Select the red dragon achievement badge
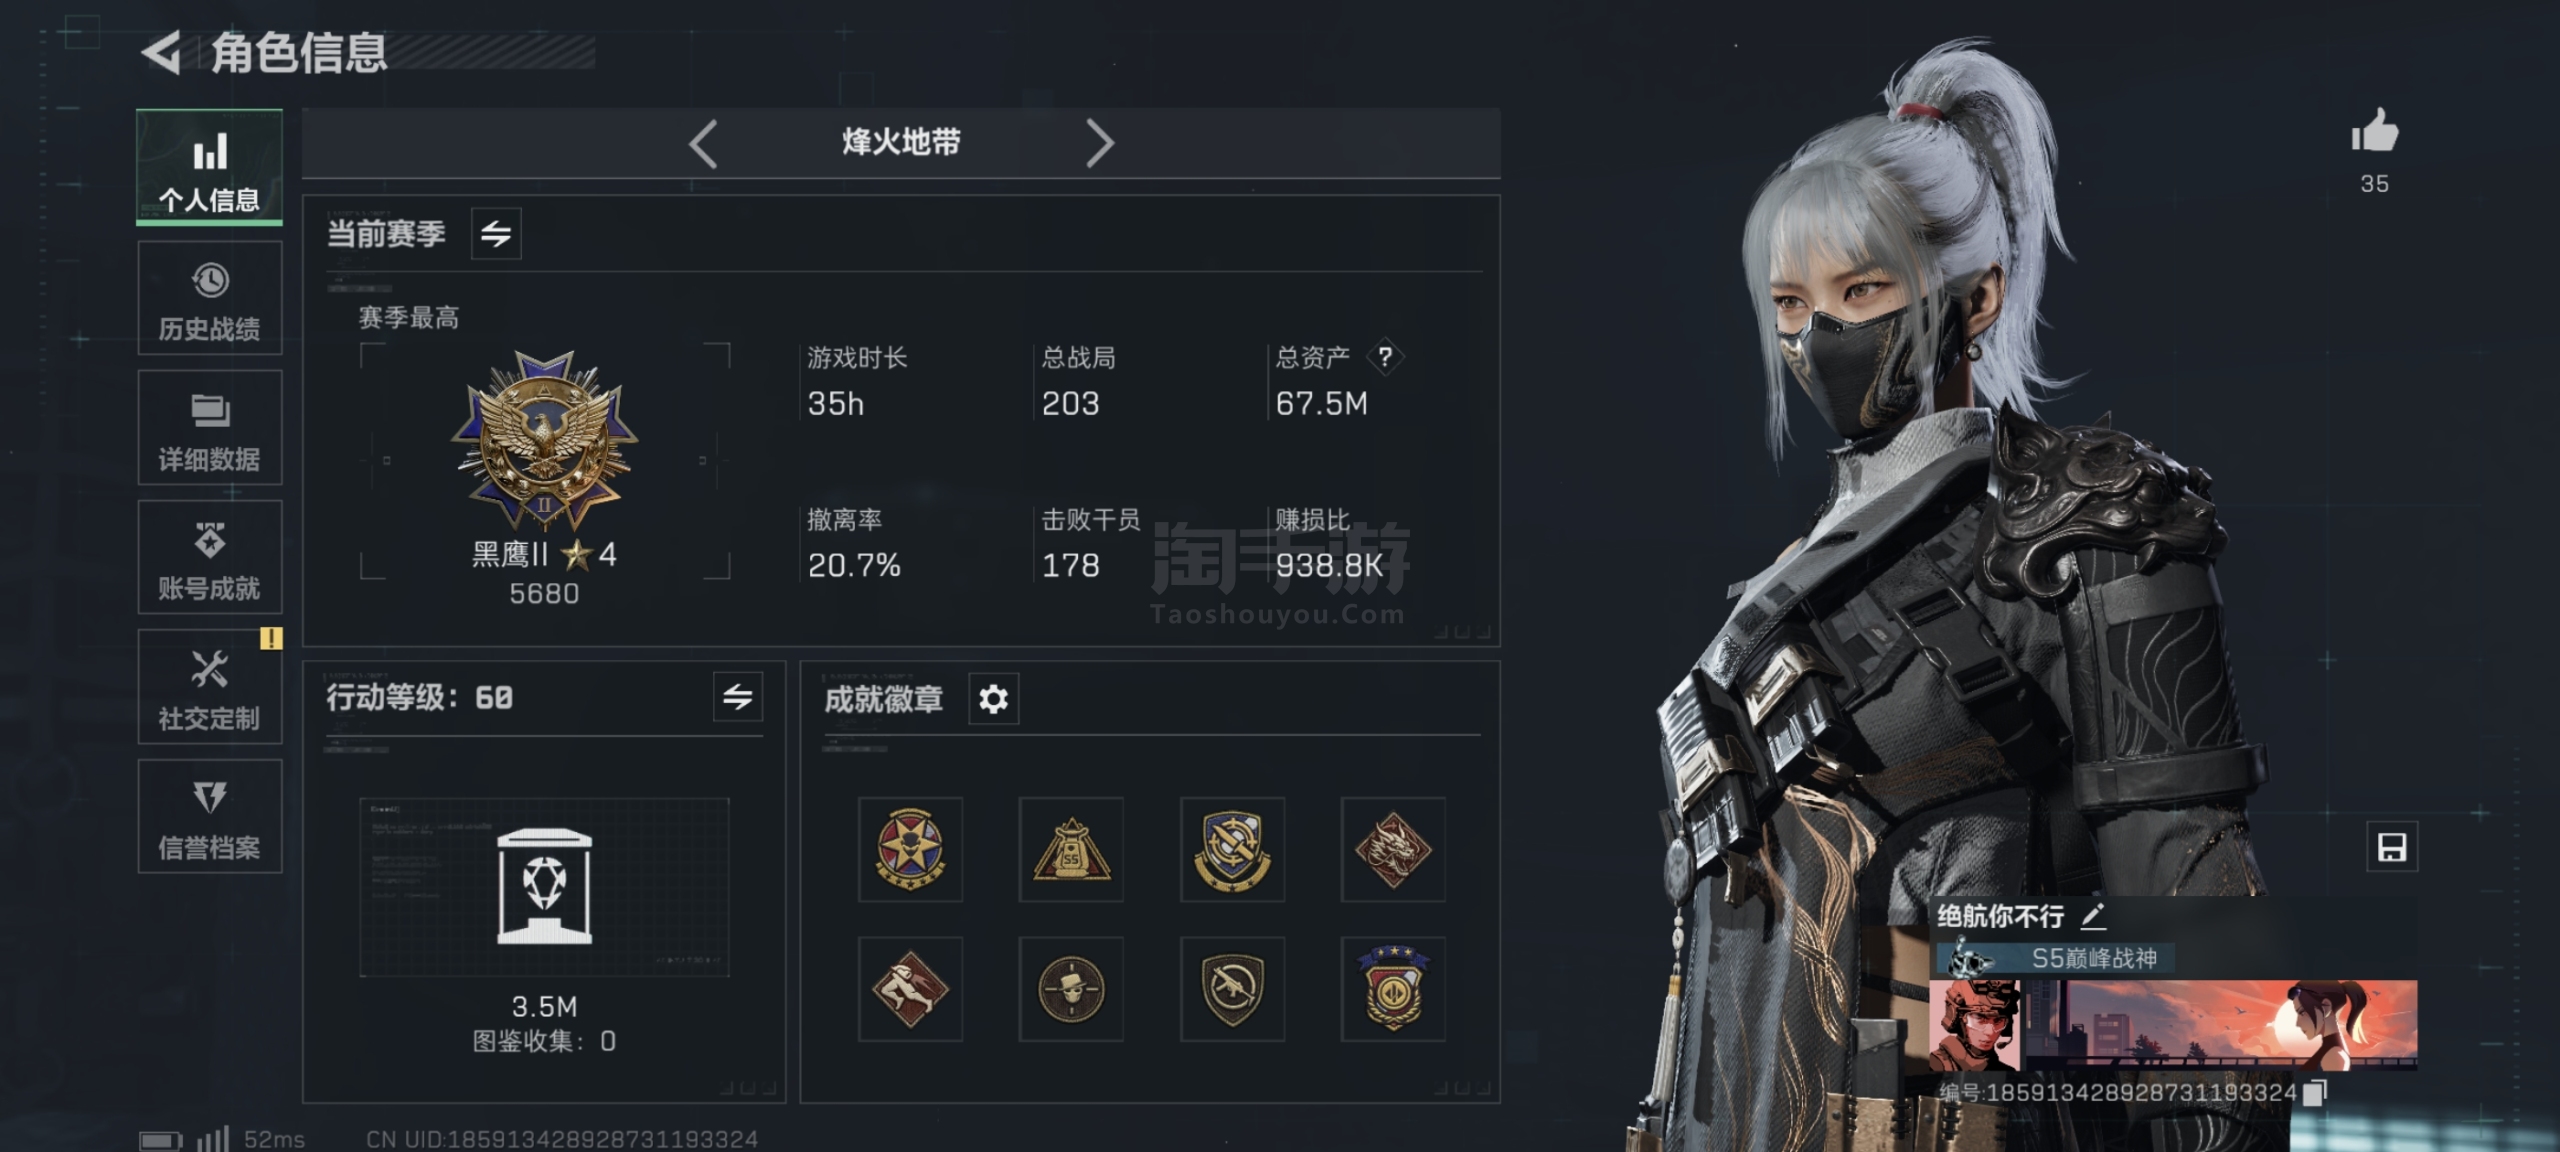Image resolution: width=2560 pixels, height=1152 pixels. click(1393, 849)
